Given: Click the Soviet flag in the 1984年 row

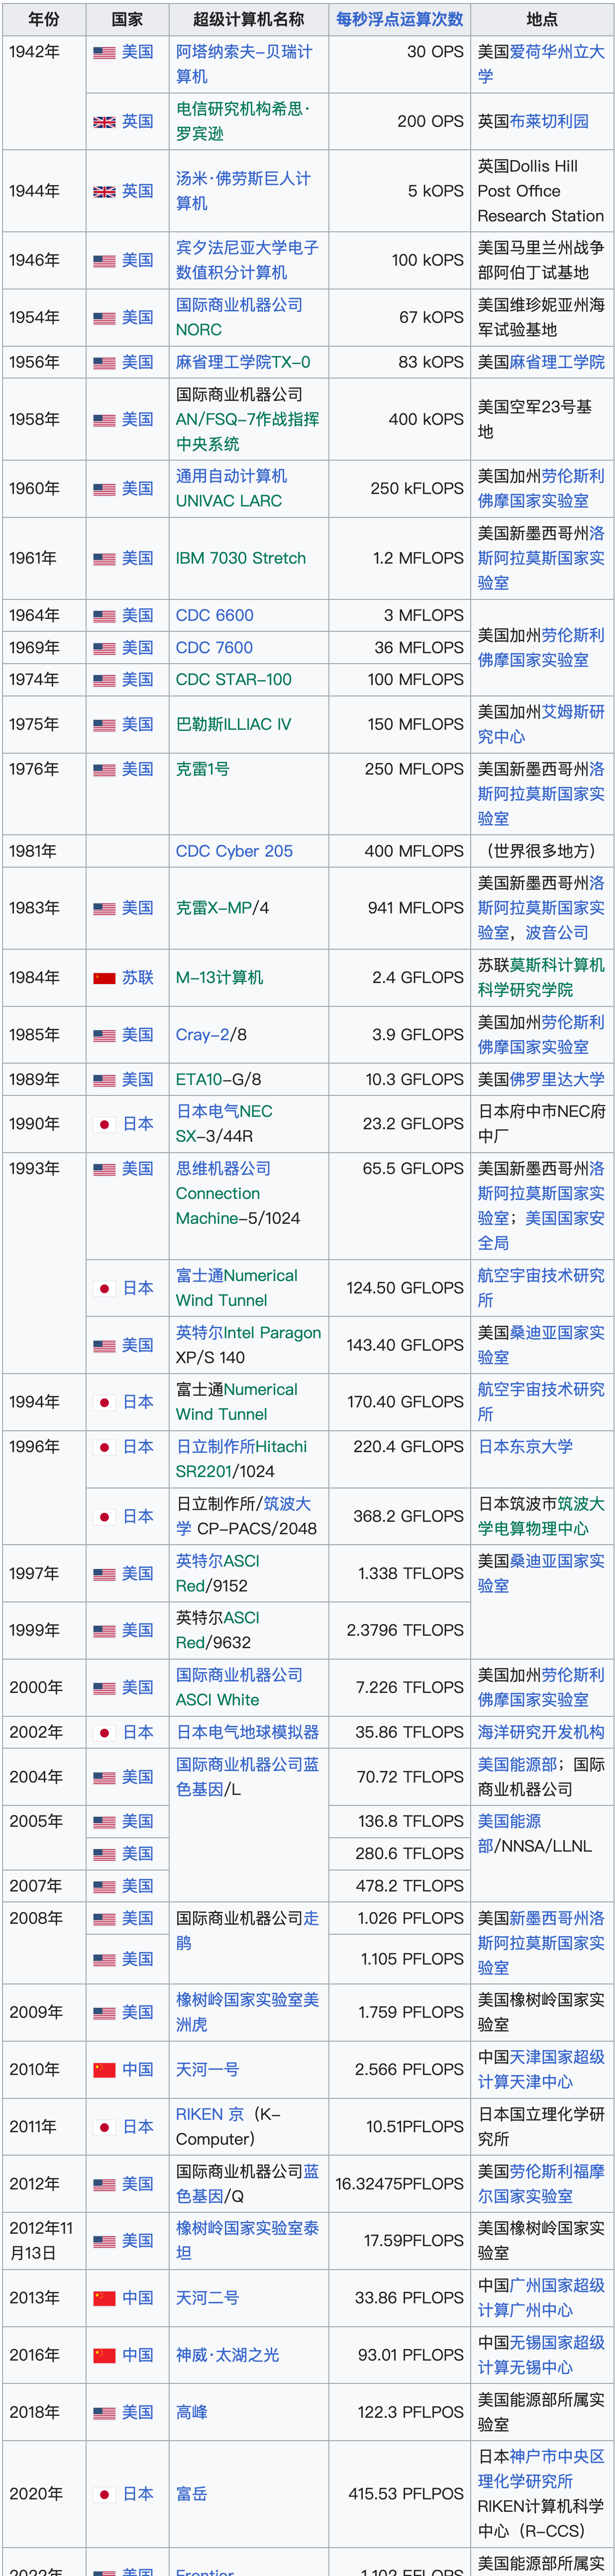Looking at the screenshot, I should point(104,978).
